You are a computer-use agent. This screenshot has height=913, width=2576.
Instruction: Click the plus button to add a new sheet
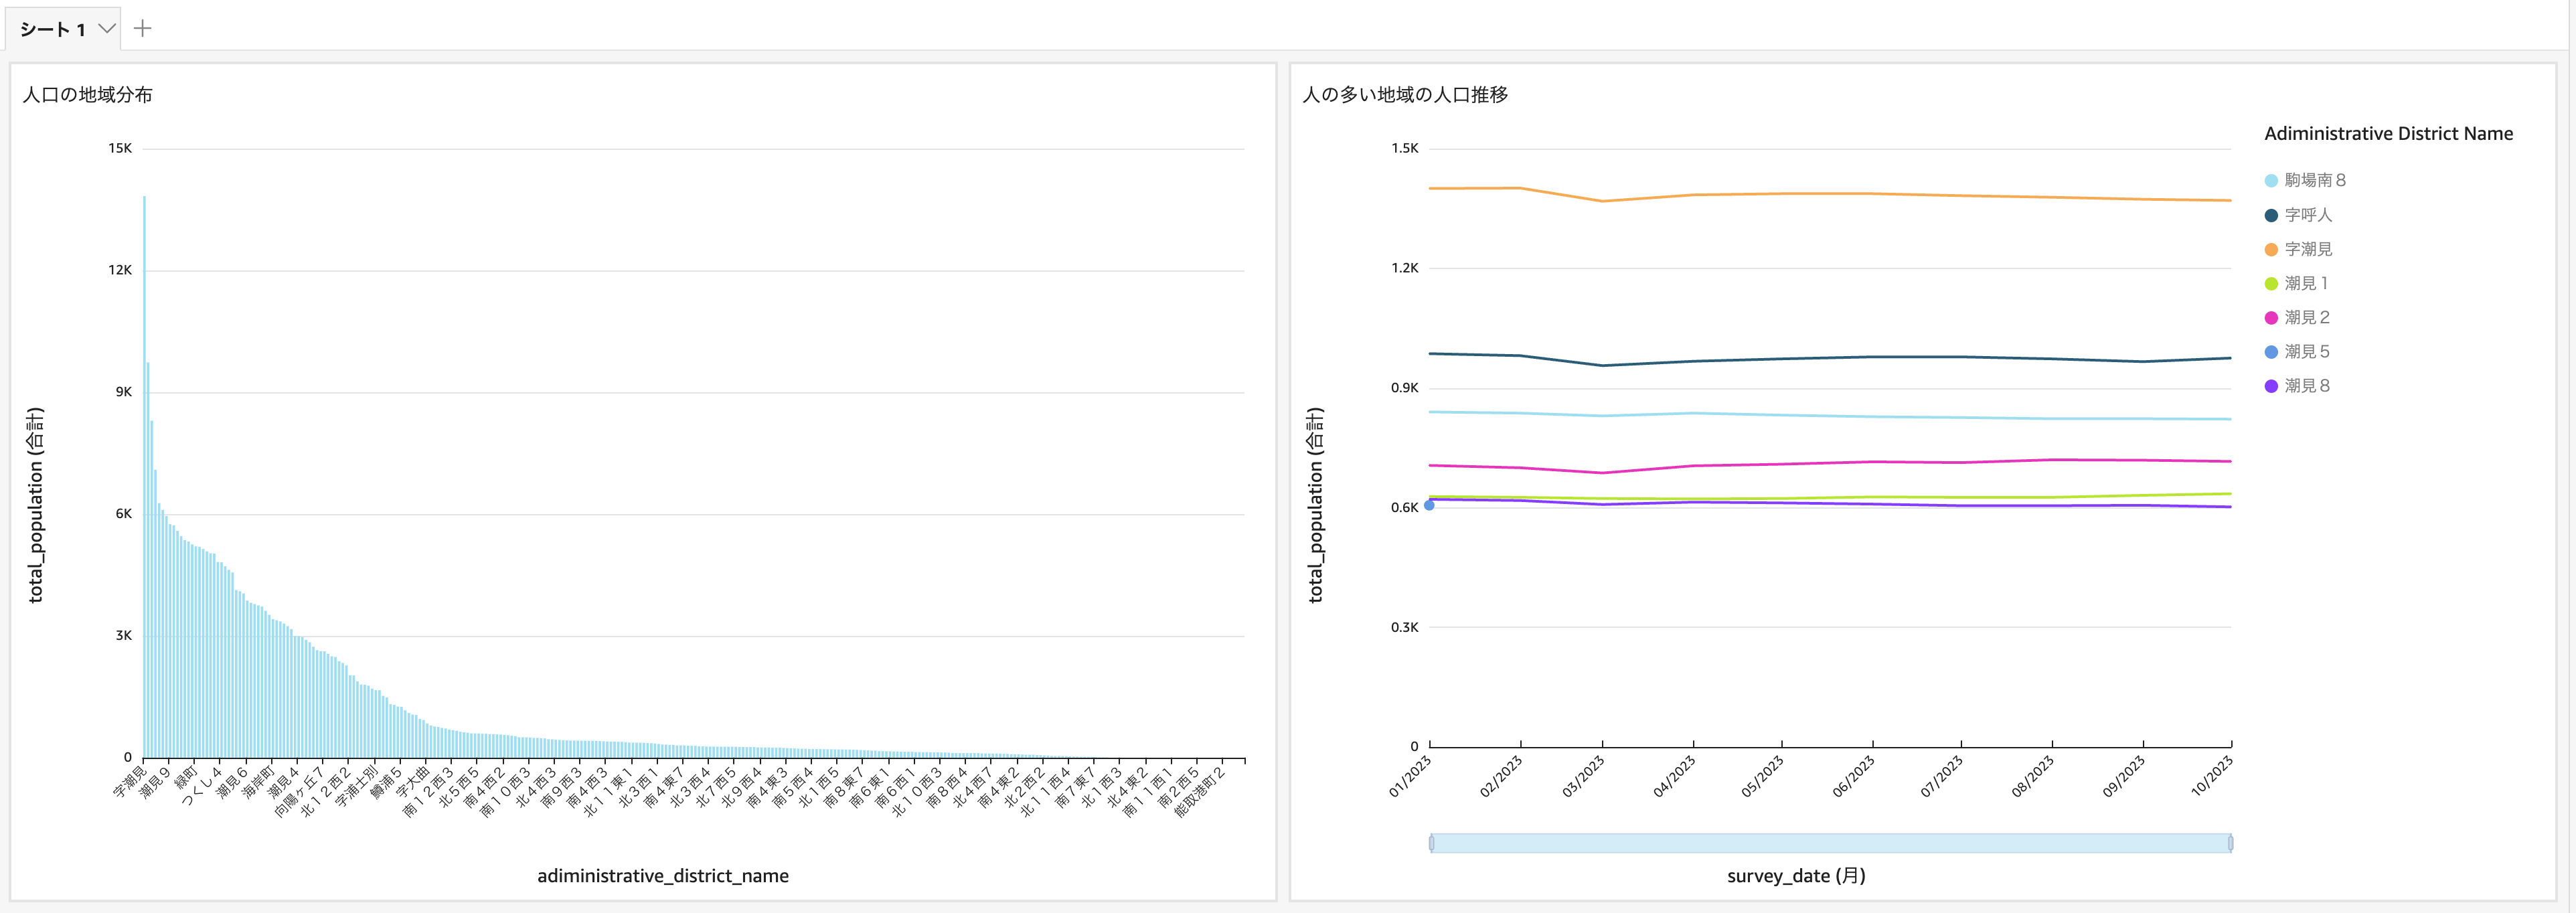pos(143,28)
